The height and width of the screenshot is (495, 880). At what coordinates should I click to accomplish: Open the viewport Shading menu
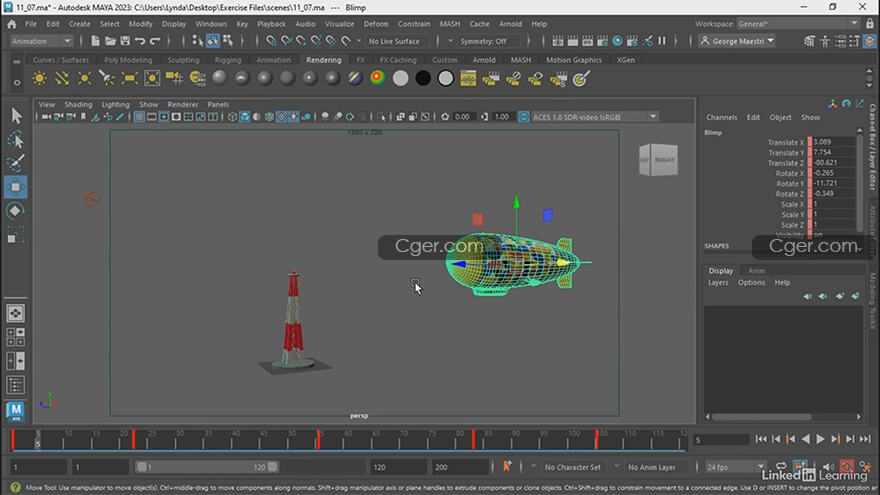(x=78, y=104)
